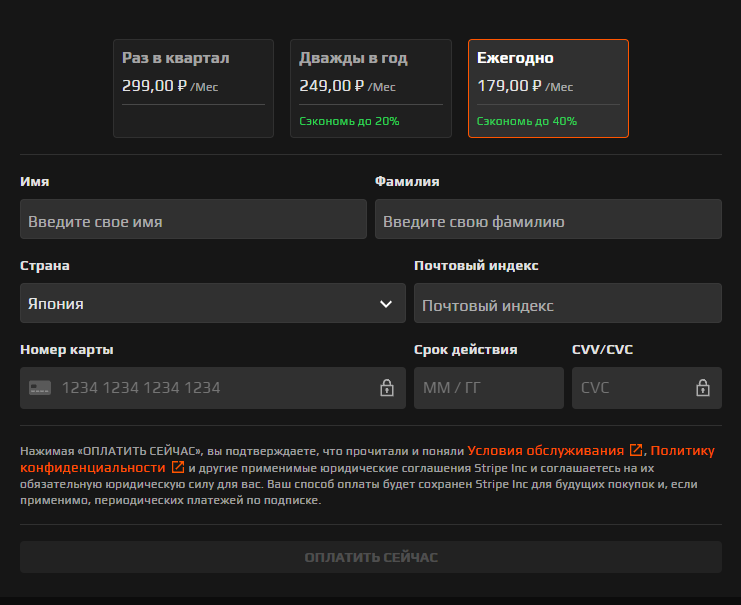Click the Фамилия input field

pyautogui.click(x=548, y=219)
